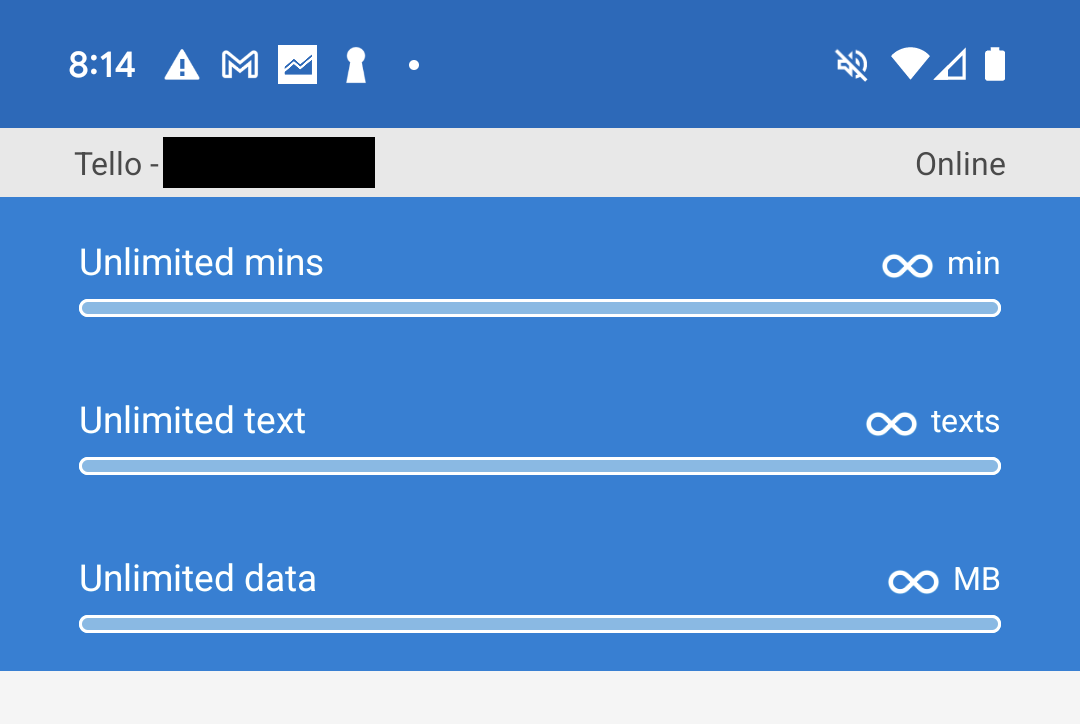Select the Unlimited data label

pos(197,579)
